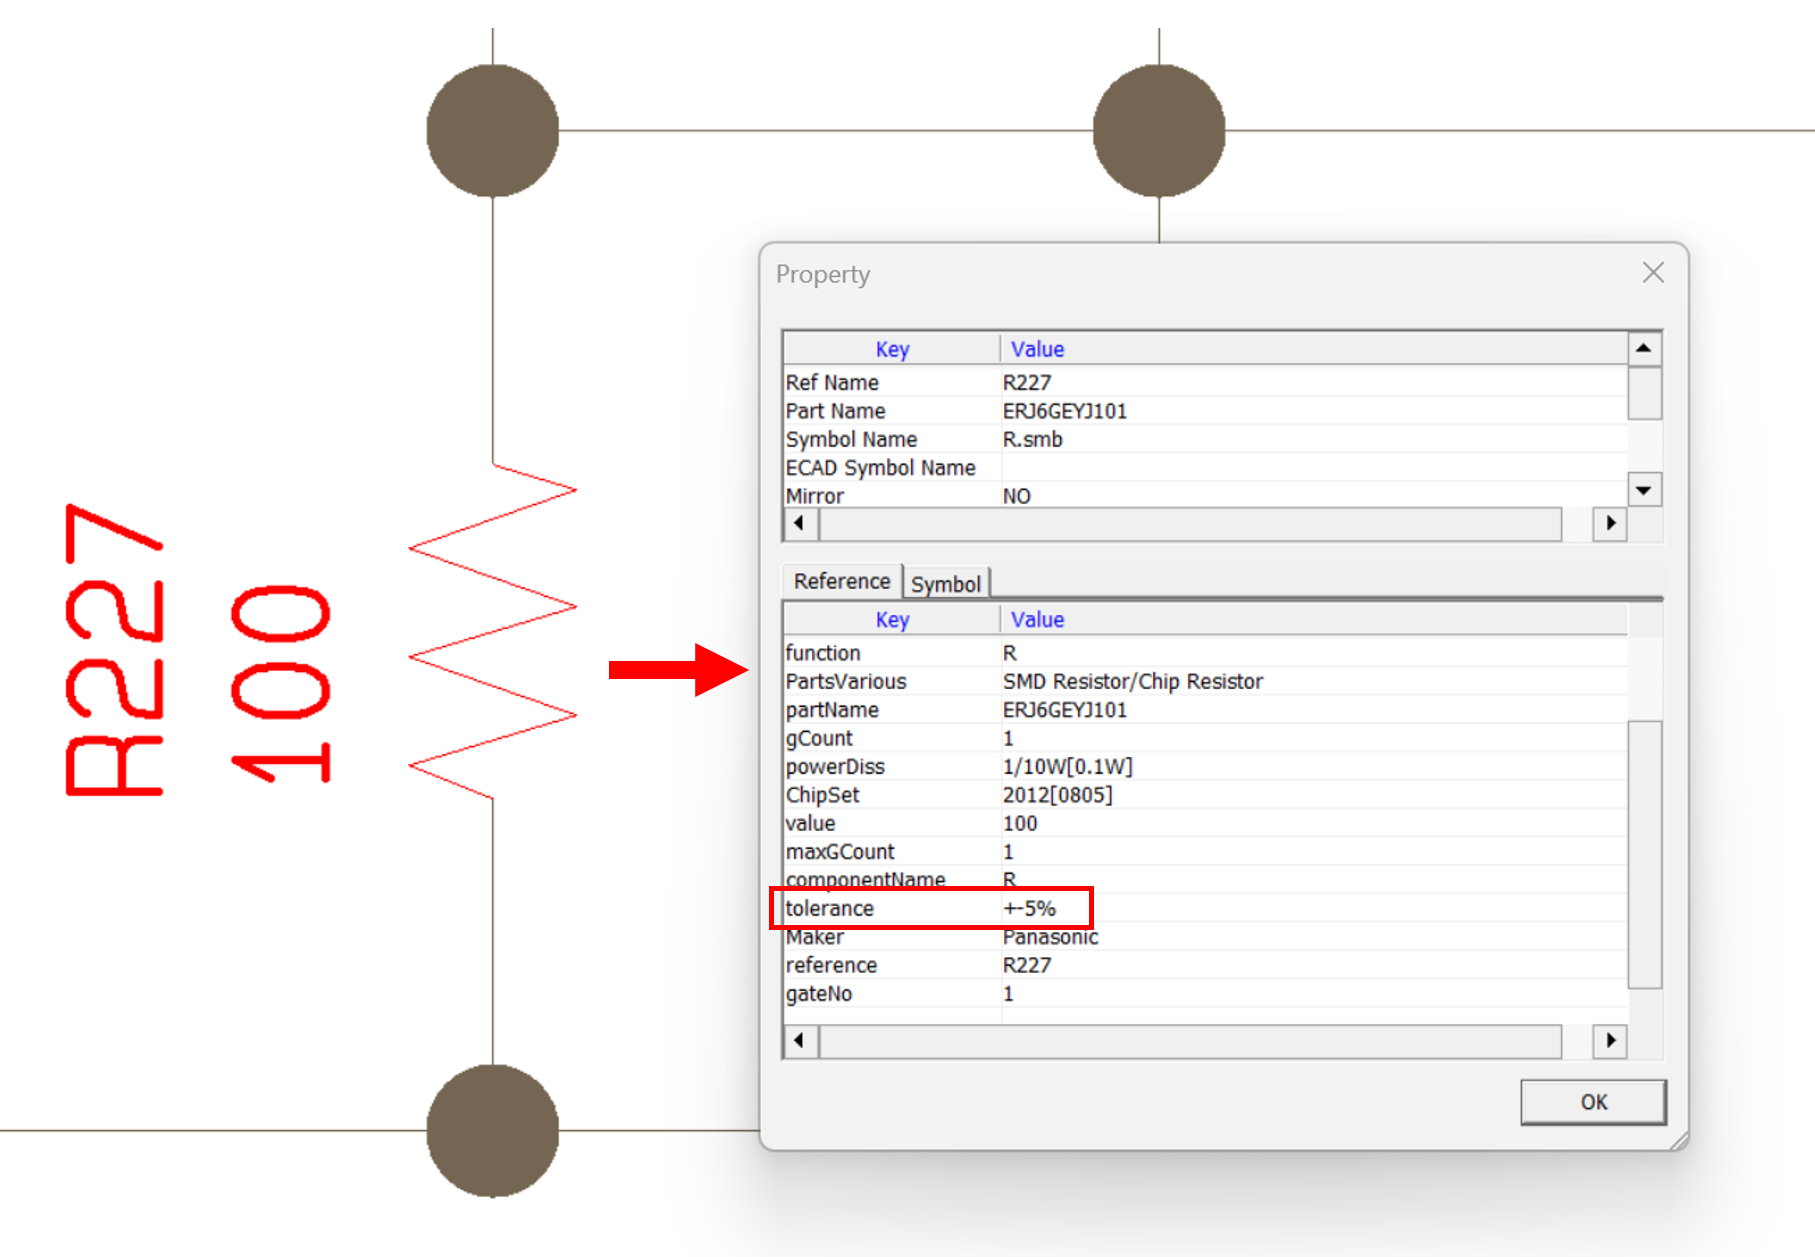The image size is (1815, 1257).
Task: Select the R227 reference label on schematic
Action: point(113,650)
